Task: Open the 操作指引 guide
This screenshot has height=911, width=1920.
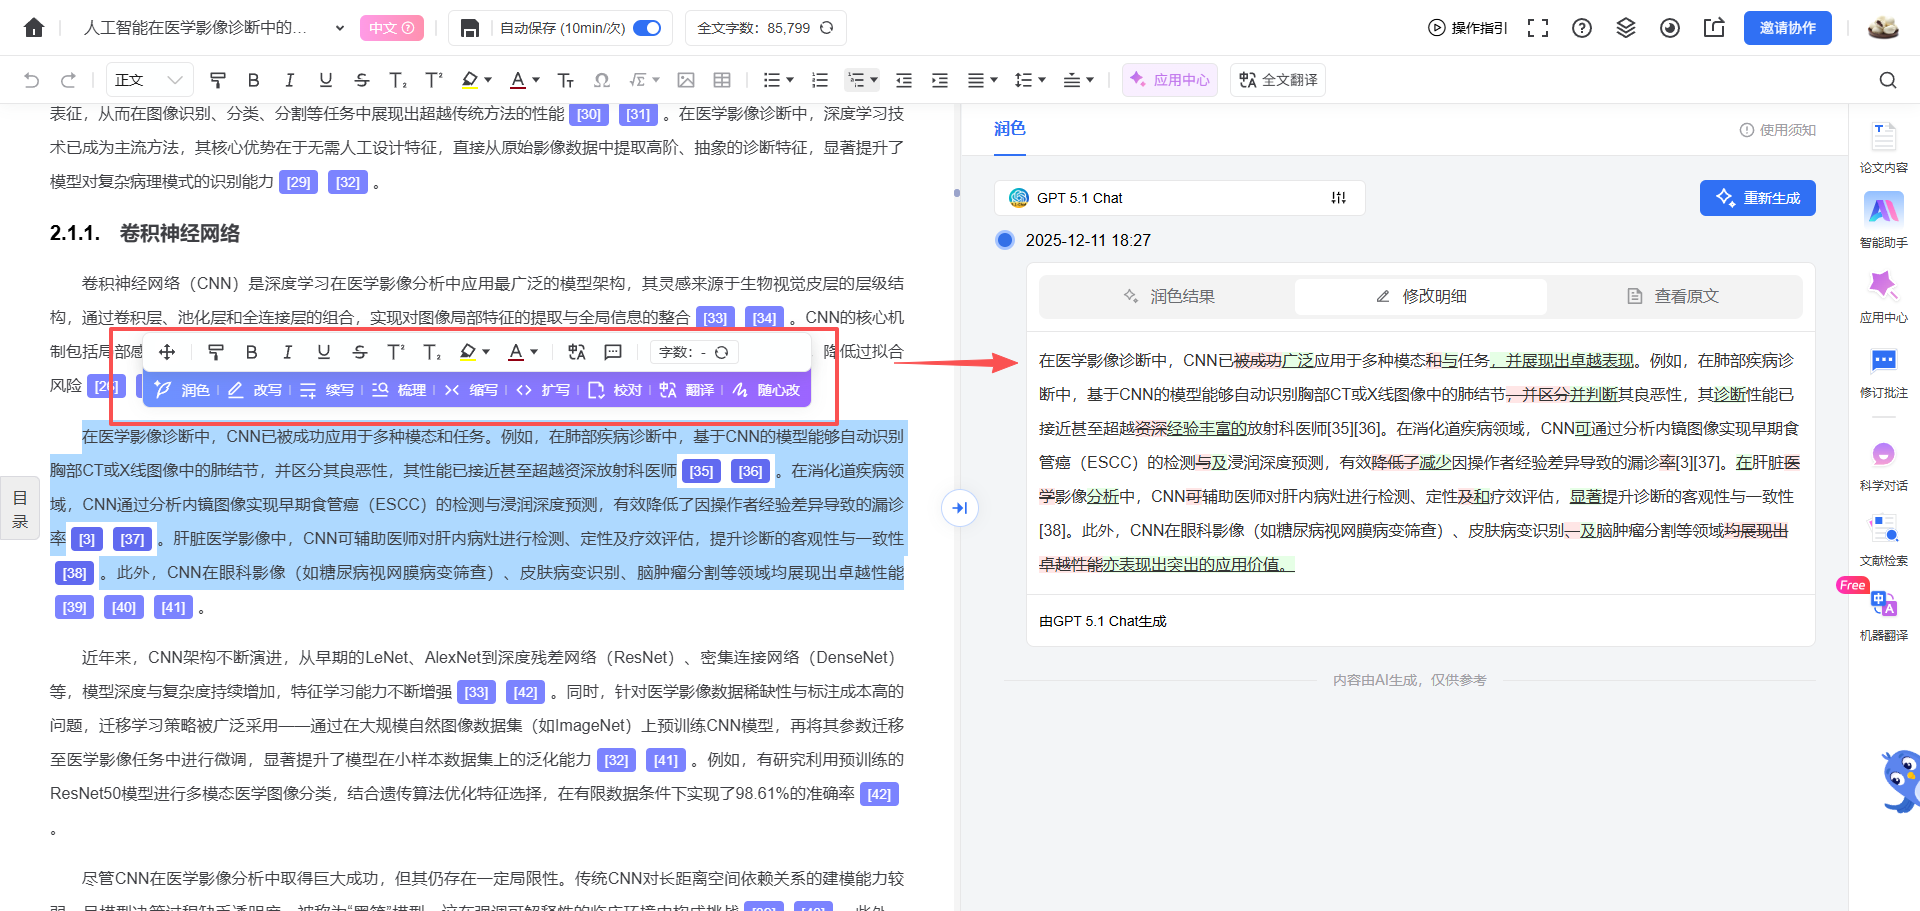Action: 1467,28
